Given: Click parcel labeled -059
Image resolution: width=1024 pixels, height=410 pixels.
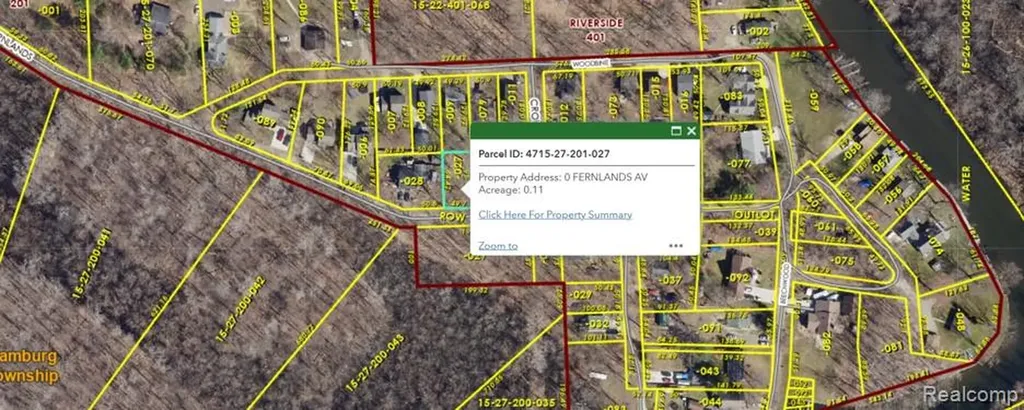Looking at the screenshot, I should 814,99.
